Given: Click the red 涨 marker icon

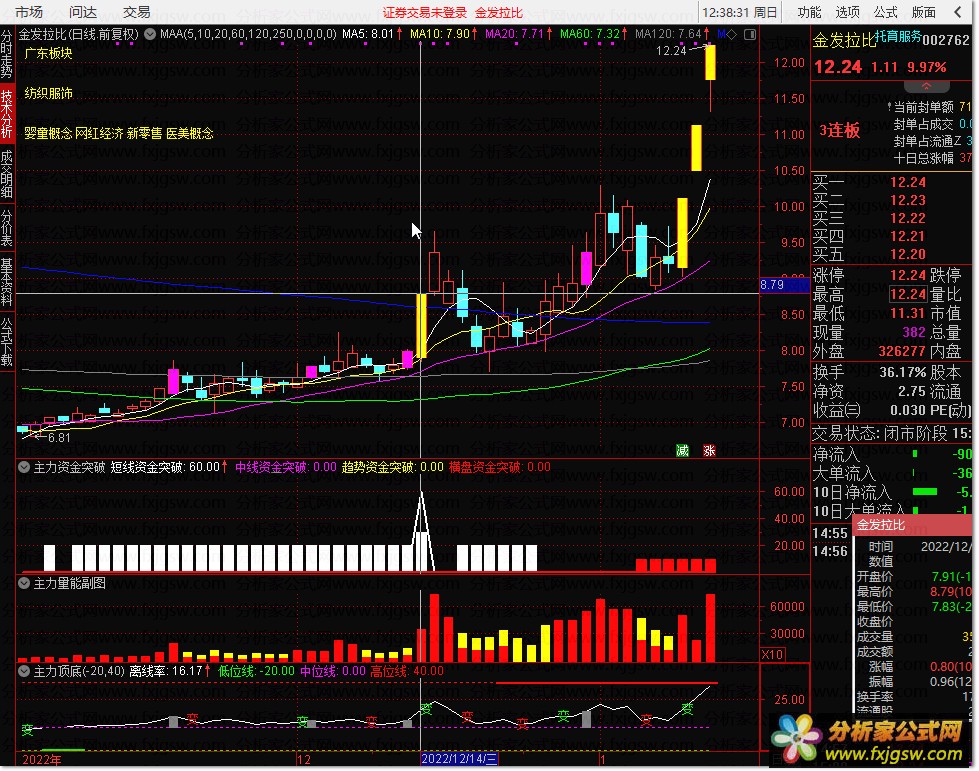Looking at the screenshot, I should (709, 451).
